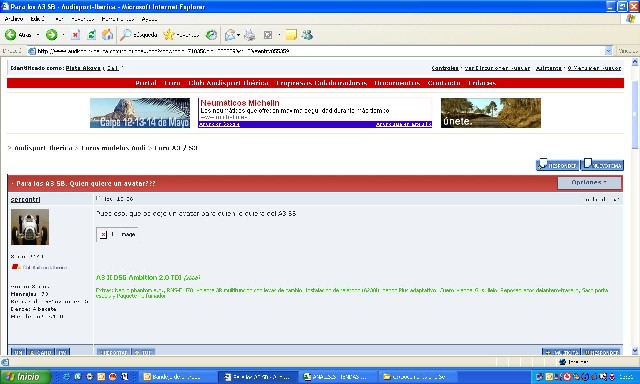Open the History globe-clock icon

click(x=211, y=35)
